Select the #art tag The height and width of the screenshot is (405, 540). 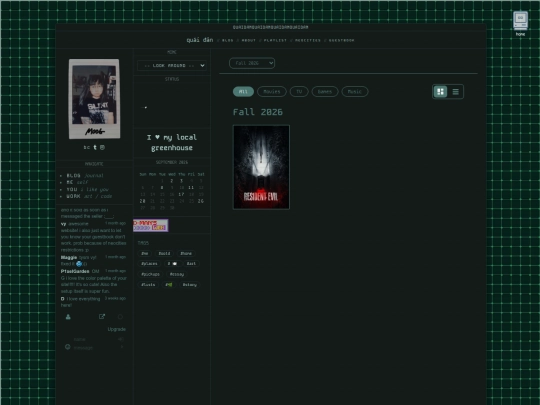click(191, 264)
